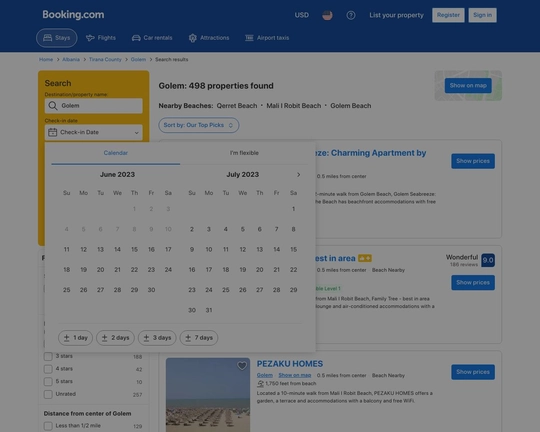This screenshot has height=432, width=540.
Task: Open Sort by: Our Top Picks
Action: pyautogui.click(x=199, y=125)
